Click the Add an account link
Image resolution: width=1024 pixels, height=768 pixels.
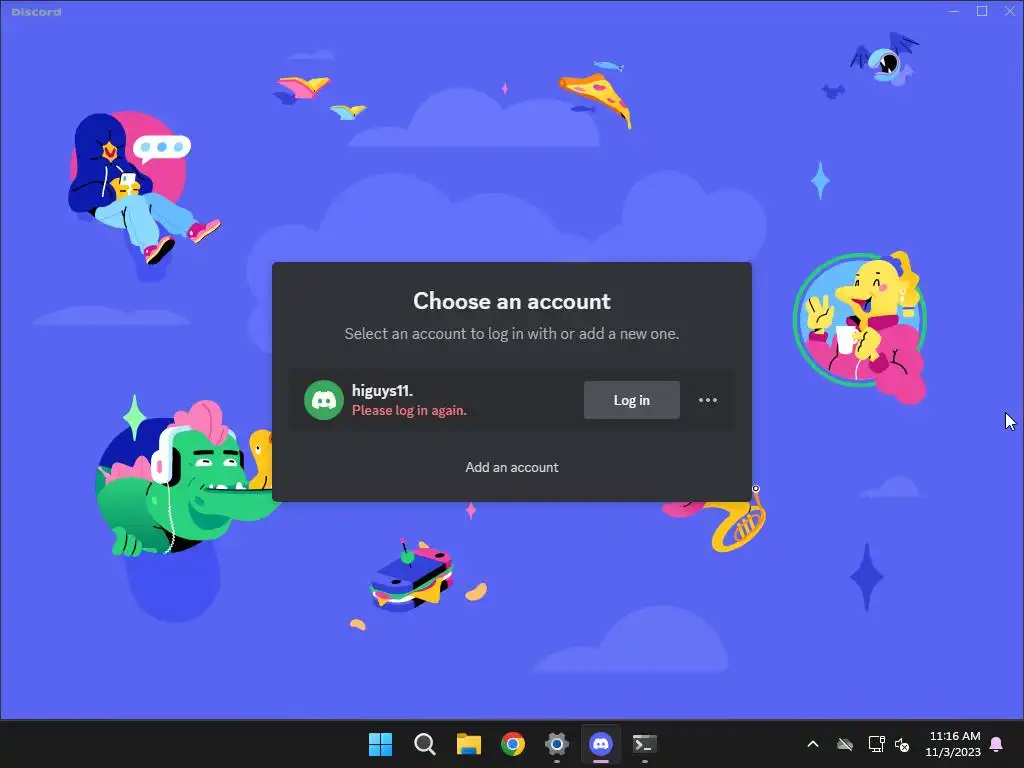pyautogui.click(x=512, y=468)
